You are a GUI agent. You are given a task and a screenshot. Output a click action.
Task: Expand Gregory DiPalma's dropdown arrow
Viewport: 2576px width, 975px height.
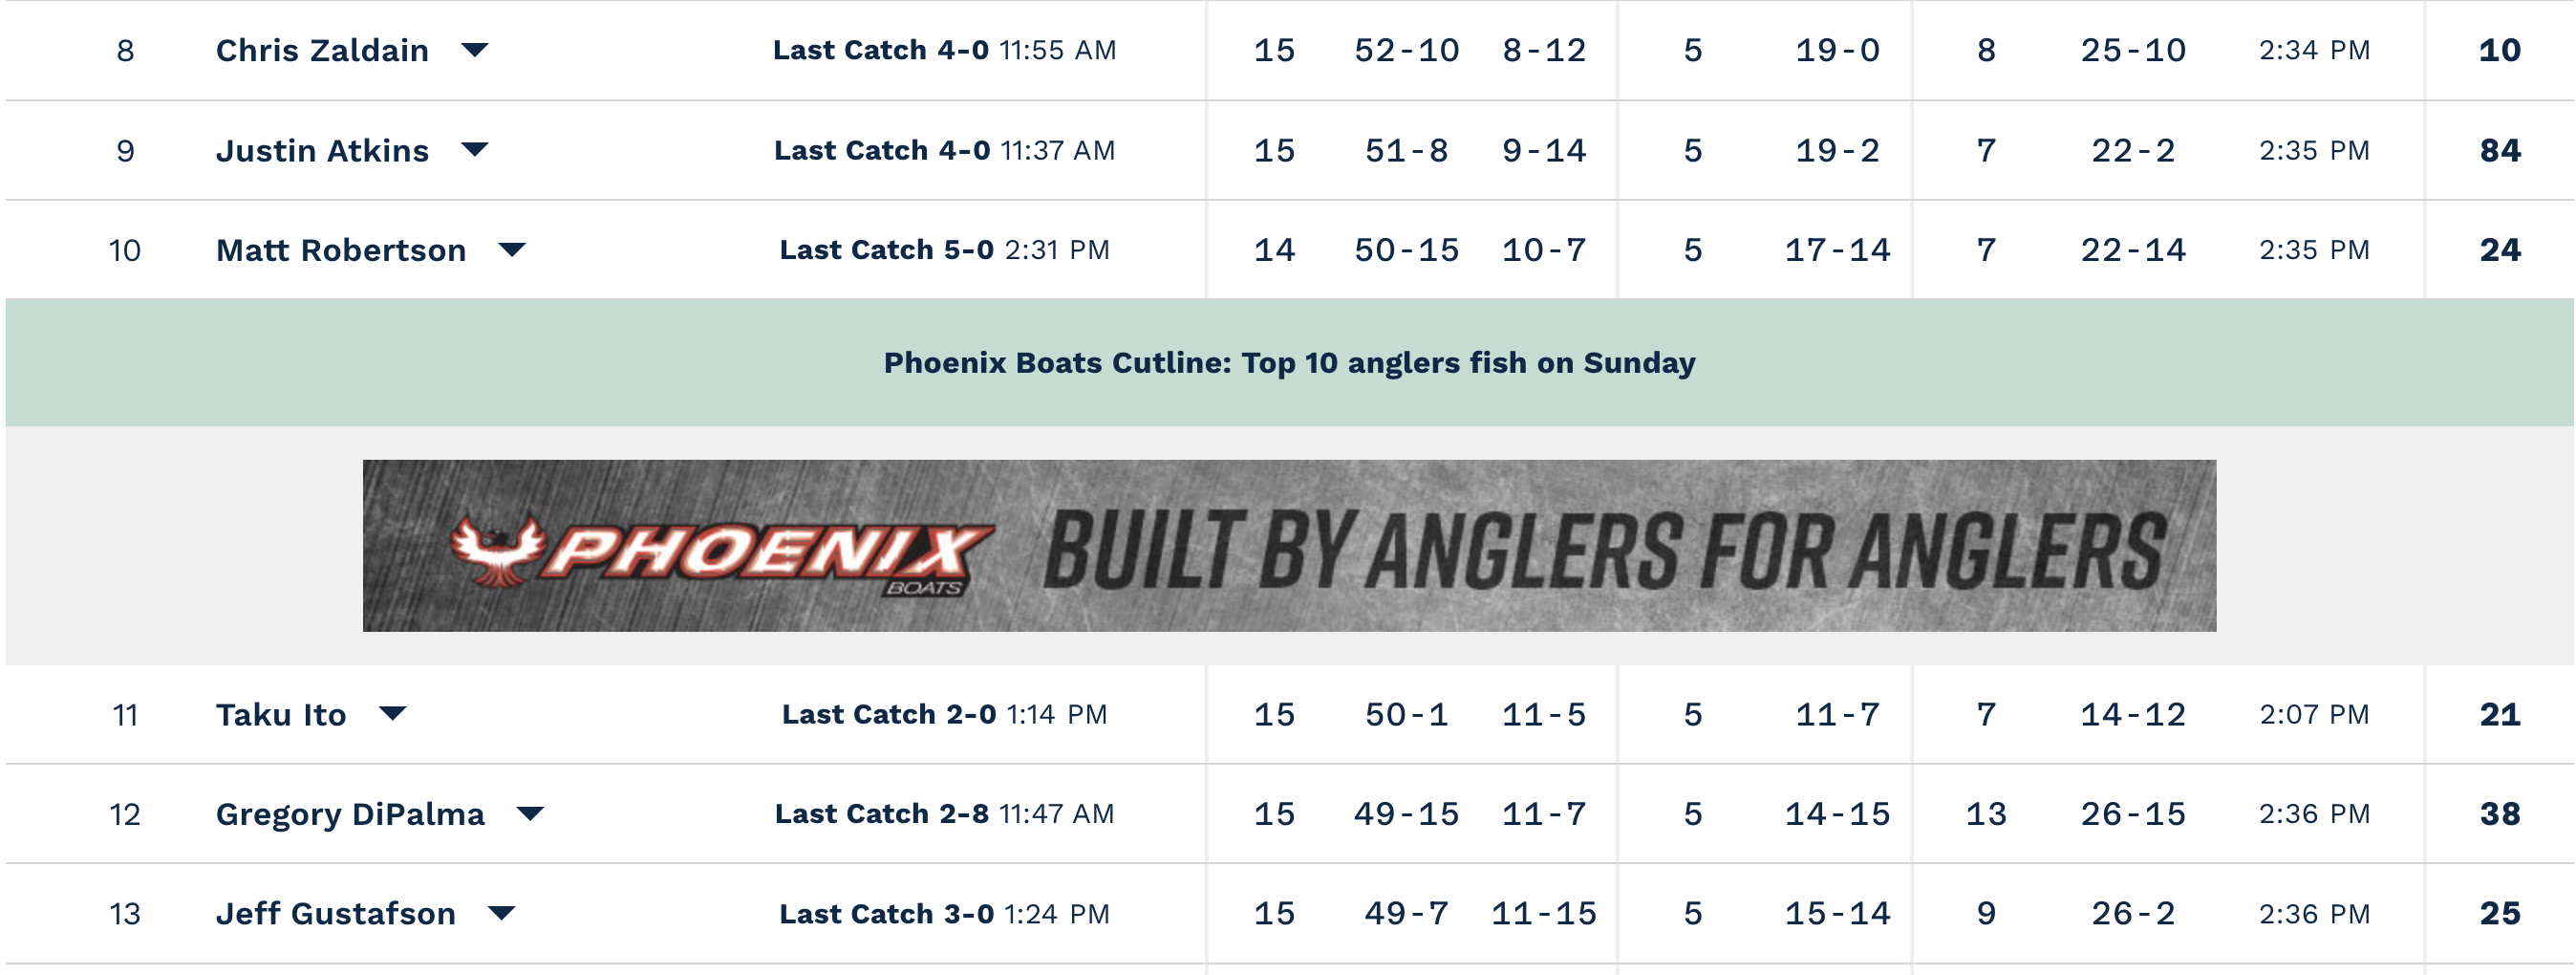click(530, 814)
